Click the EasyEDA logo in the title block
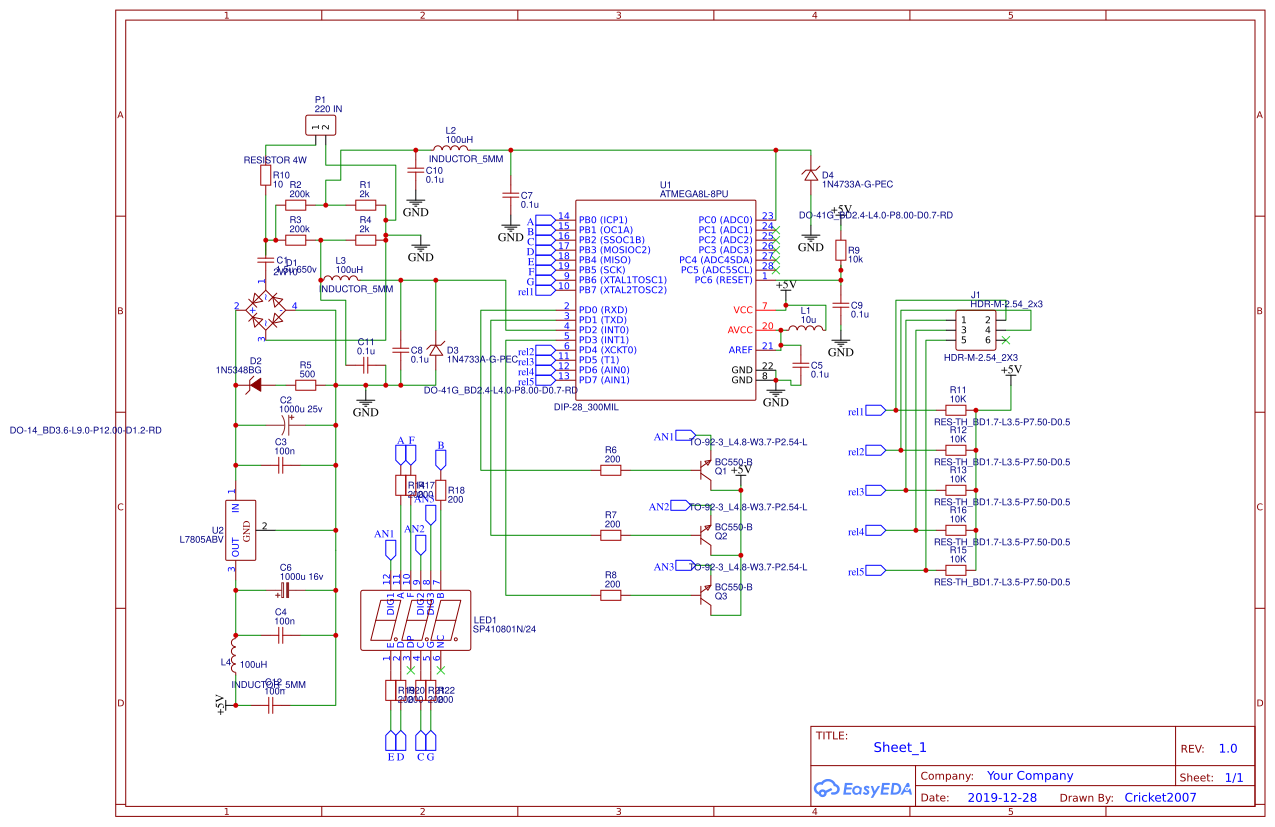1275x827 pixels. [862, 786]
